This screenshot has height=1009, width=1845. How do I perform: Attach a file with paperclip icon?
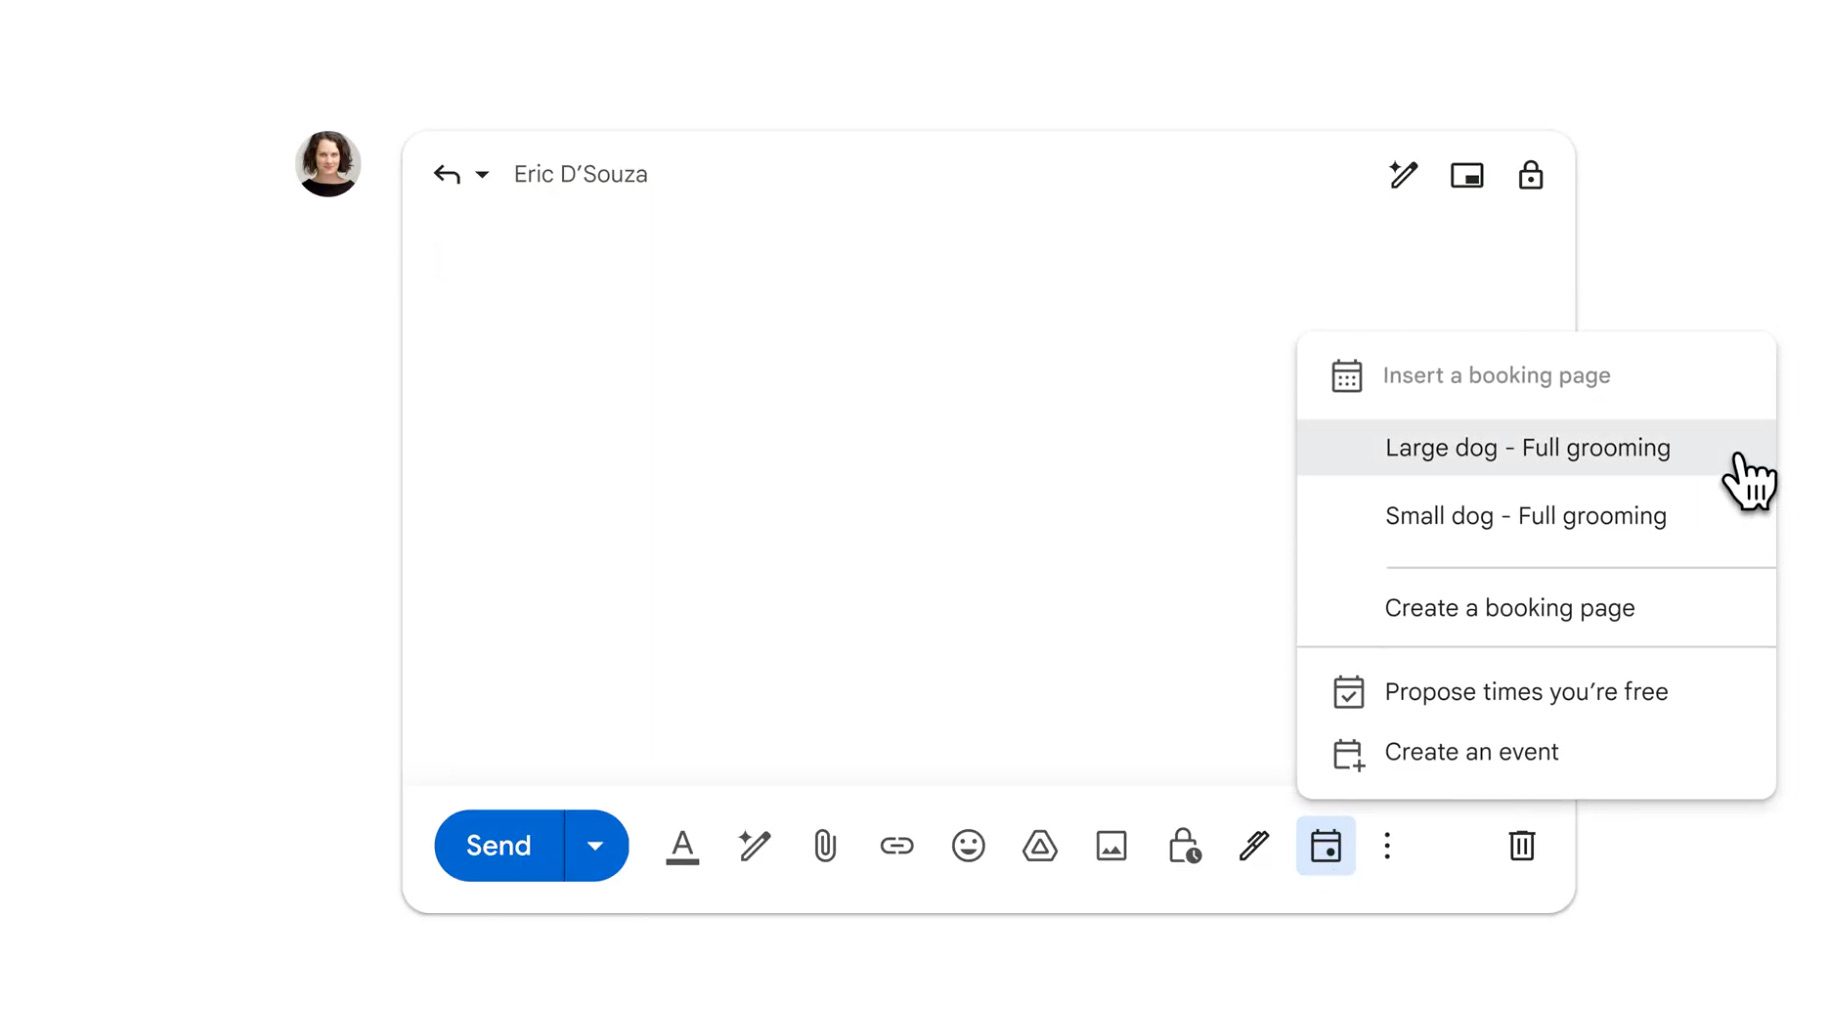click(825, 846)
